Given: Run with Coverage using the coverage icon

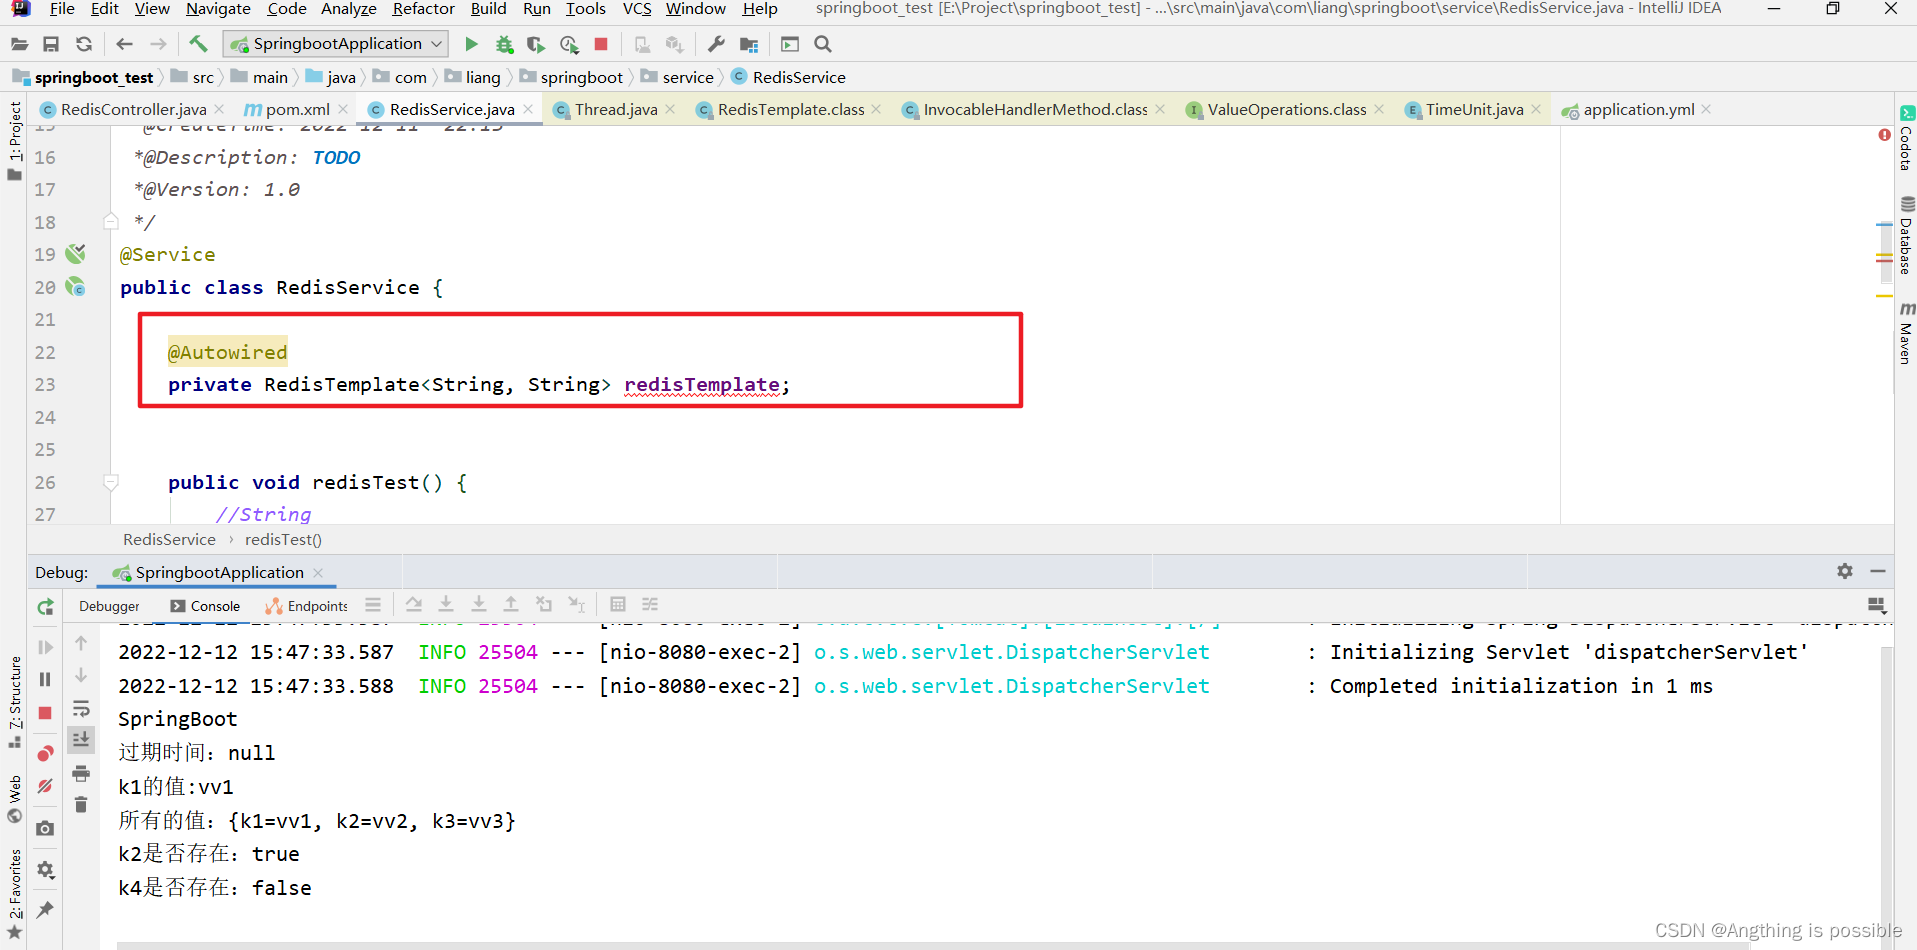Looking at the screenshot, I should [x=536, y=44].
